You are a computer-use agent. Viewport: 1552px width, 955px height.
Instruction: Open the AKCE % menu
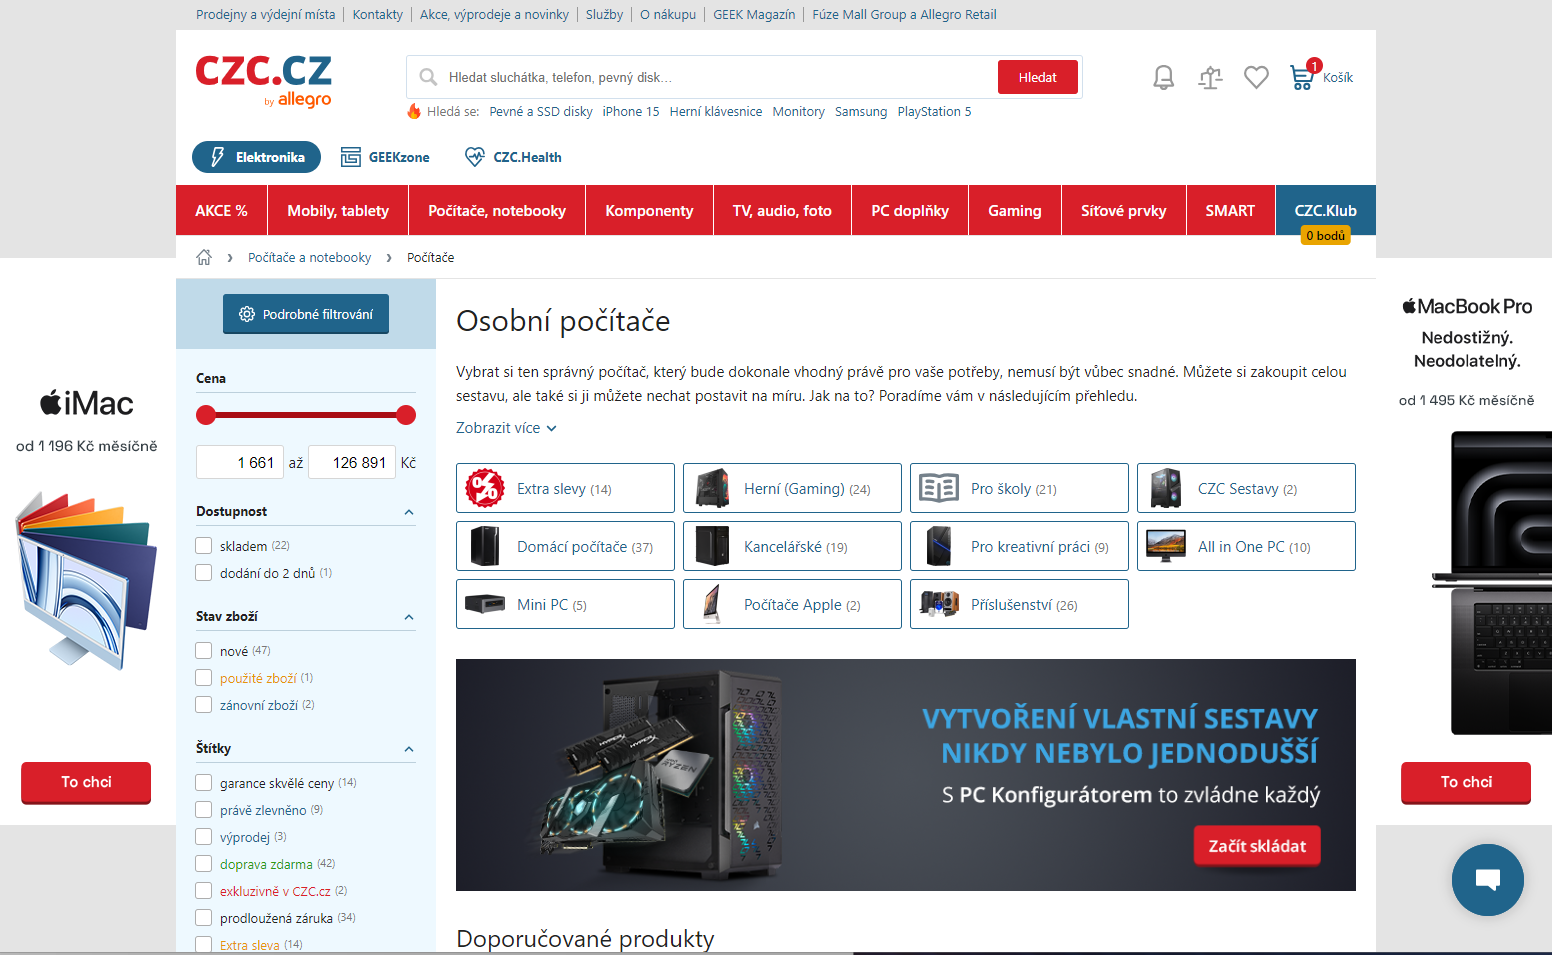tap(221, 210)
